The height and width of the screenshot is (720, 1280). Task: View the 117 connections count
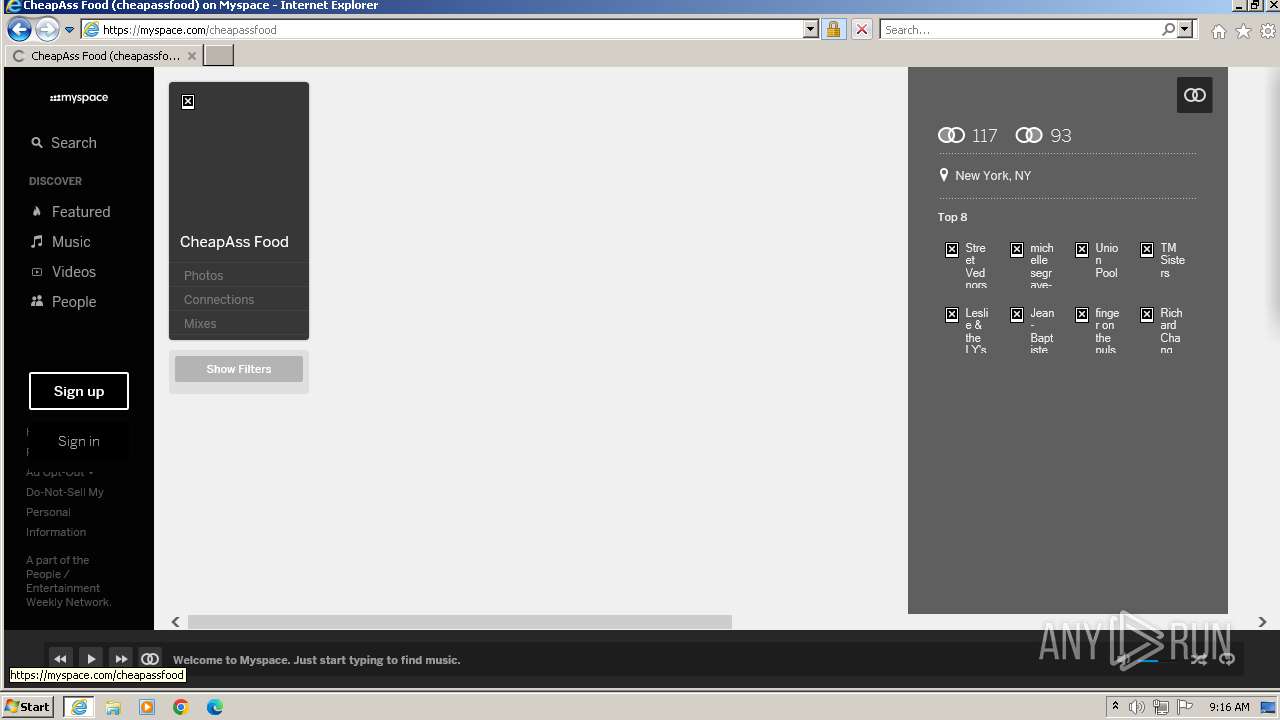(x=968, y=135)
